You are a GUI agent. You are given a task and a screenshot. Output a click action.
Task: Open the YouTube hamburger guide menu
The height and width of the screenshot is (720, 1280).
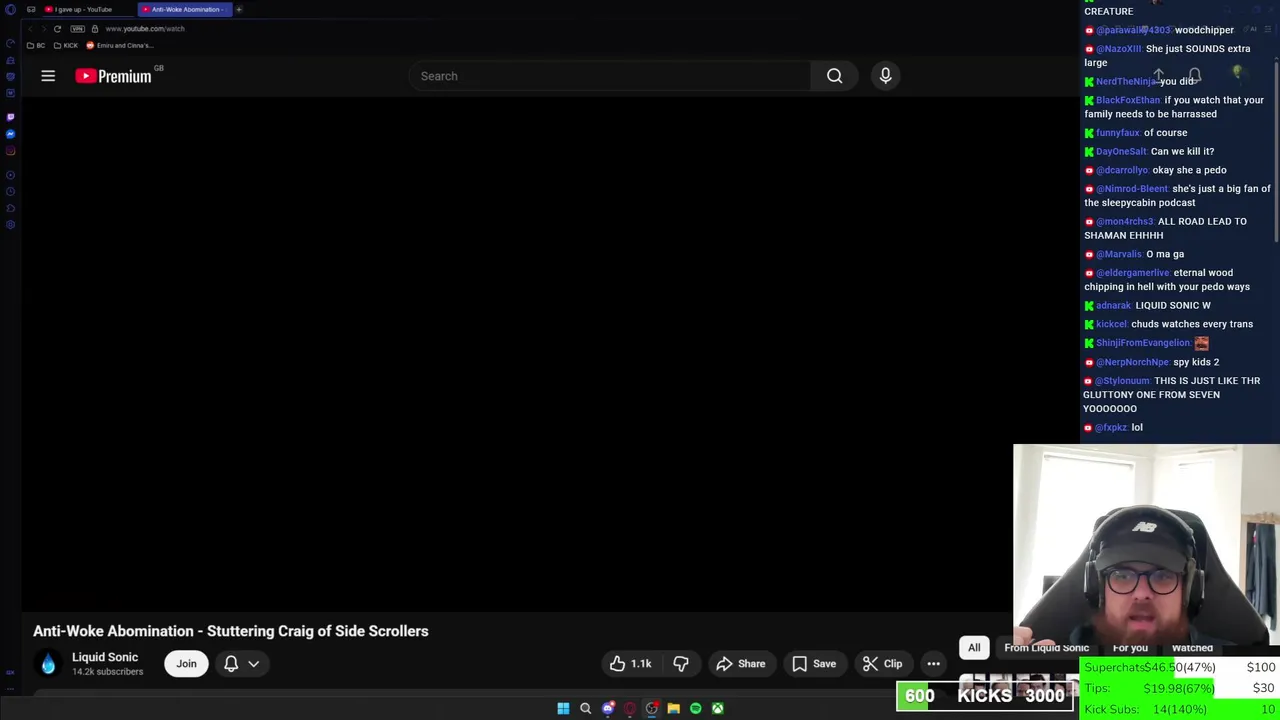[x=48, y=76]
